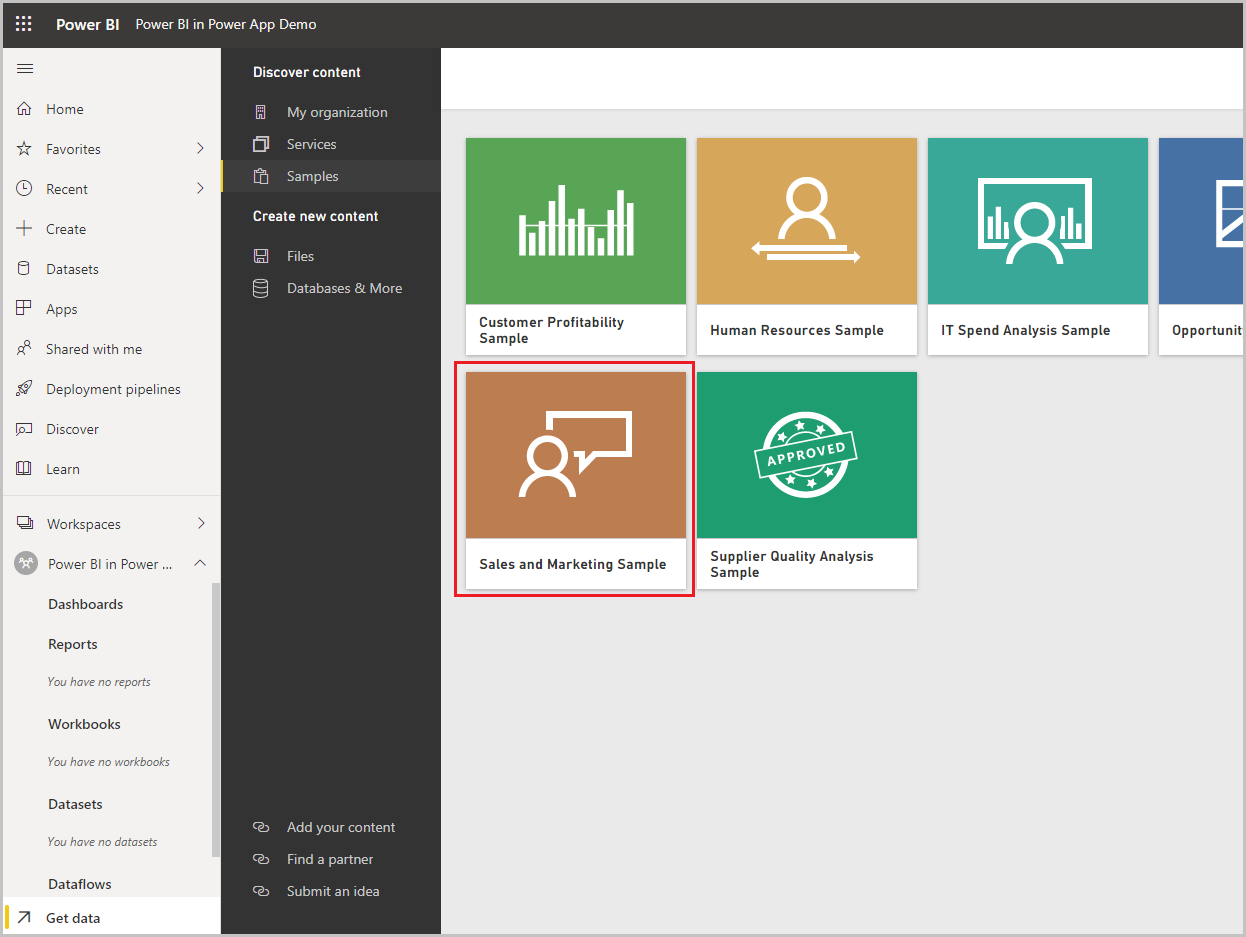Collapse the Power BI in Power workspace chevron
Viewport: 1246px width, 937px height.
point(200,563)
